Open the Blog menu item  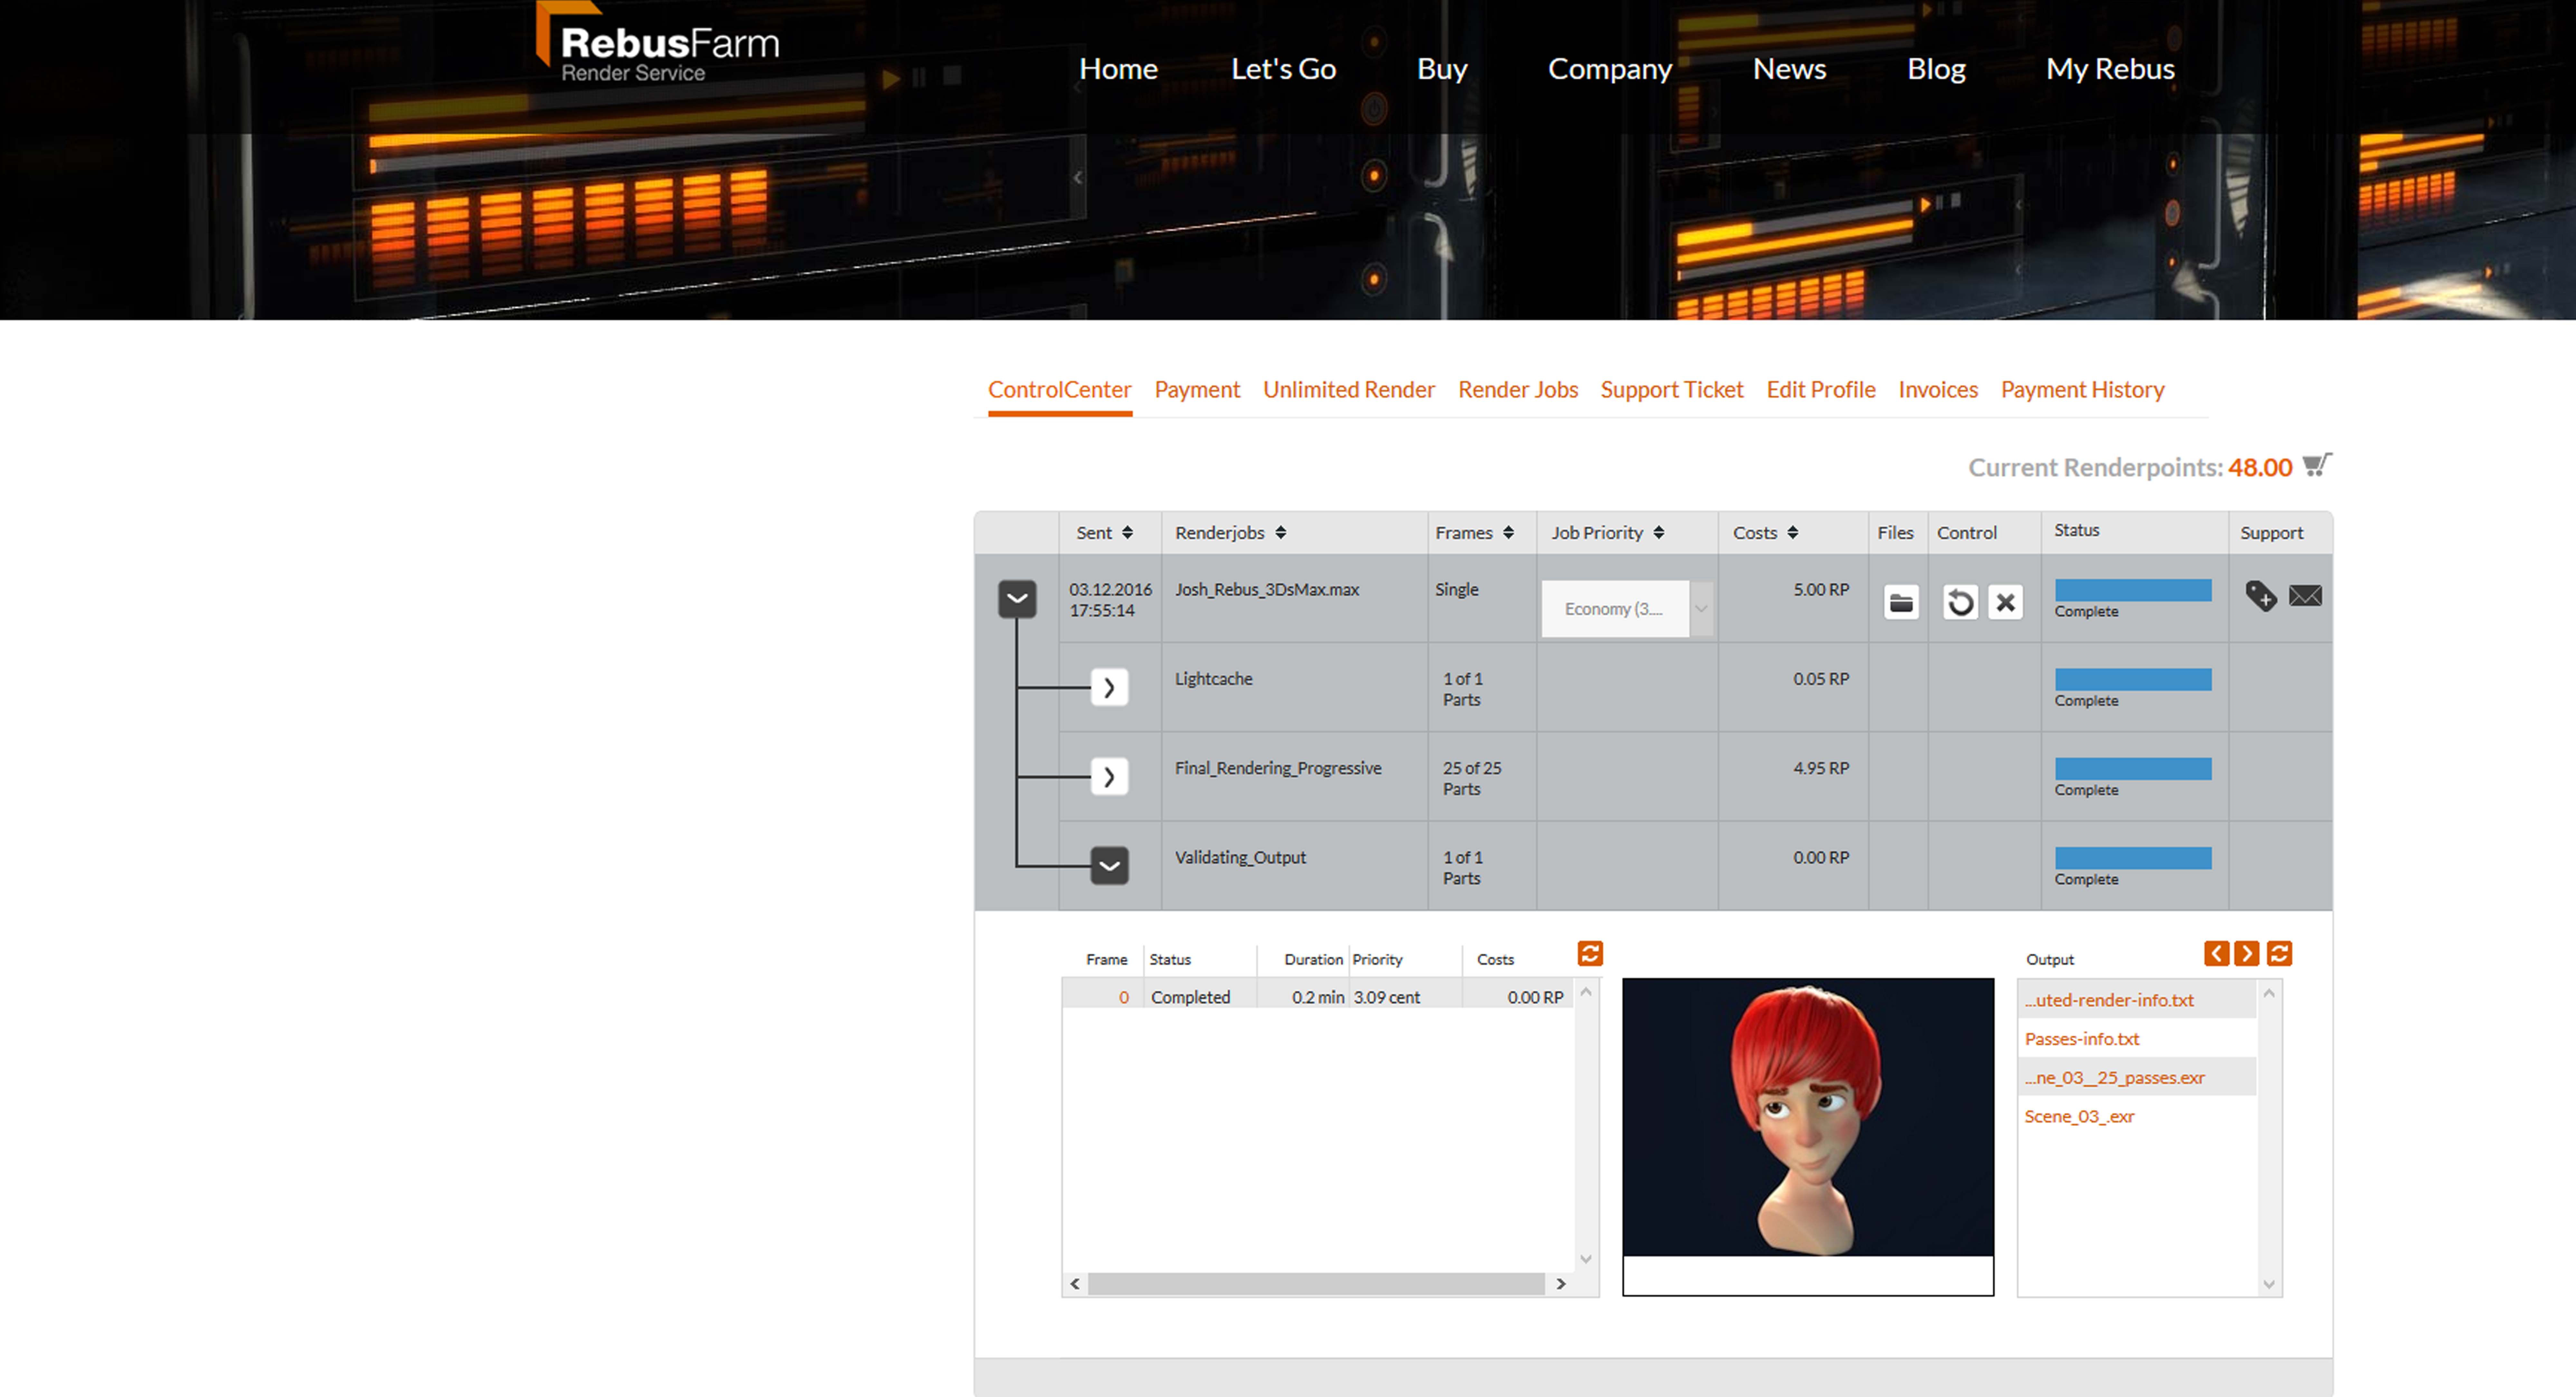[x=1936, y=69]
